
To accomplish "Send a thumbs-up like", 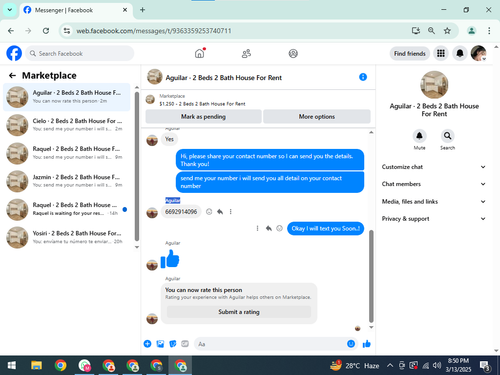I will (367, 344).
